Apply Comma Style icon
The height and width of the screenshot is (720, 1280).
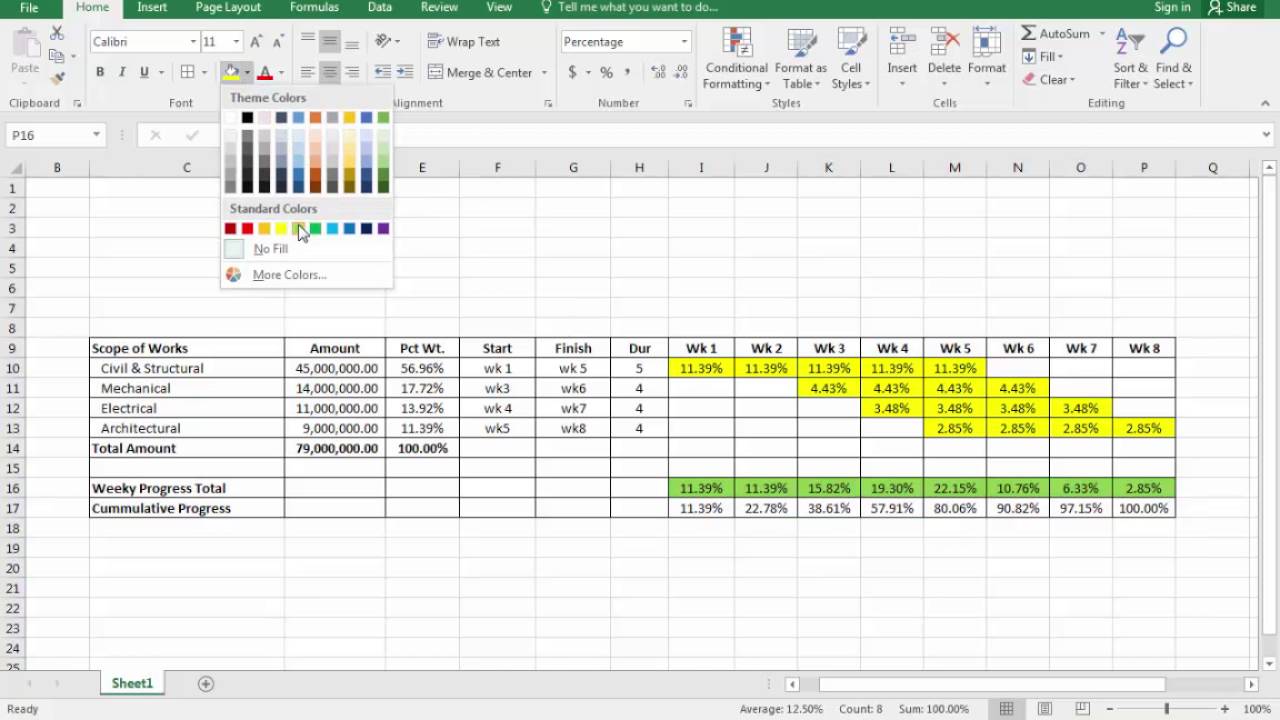(x=628, y=72)
